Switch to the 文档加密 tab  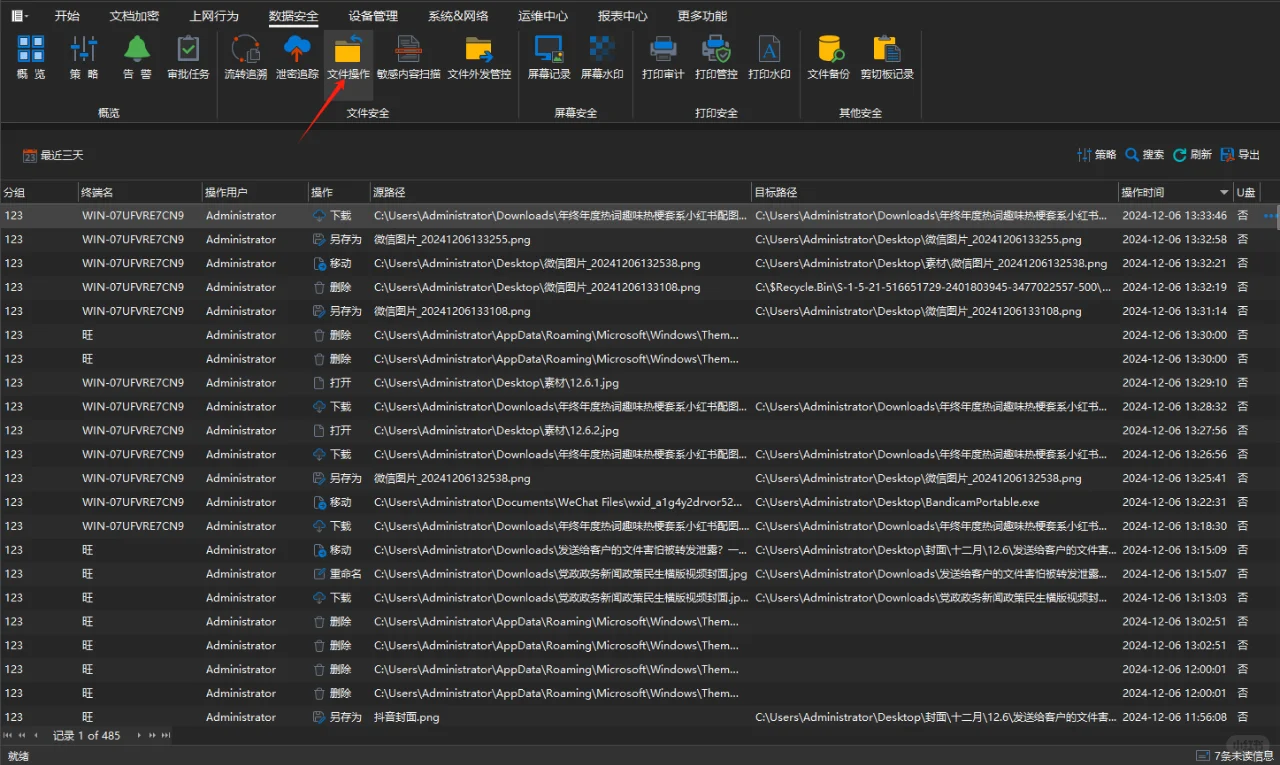click(134, 16)
